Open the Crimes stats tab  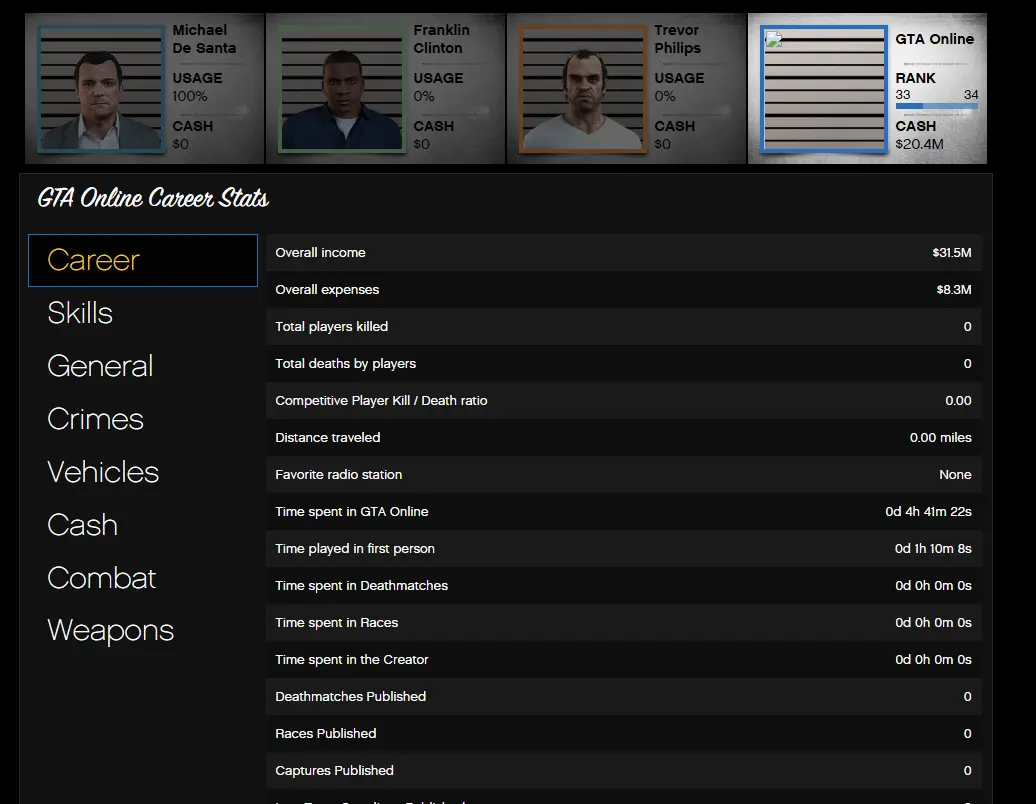[95, 419]
